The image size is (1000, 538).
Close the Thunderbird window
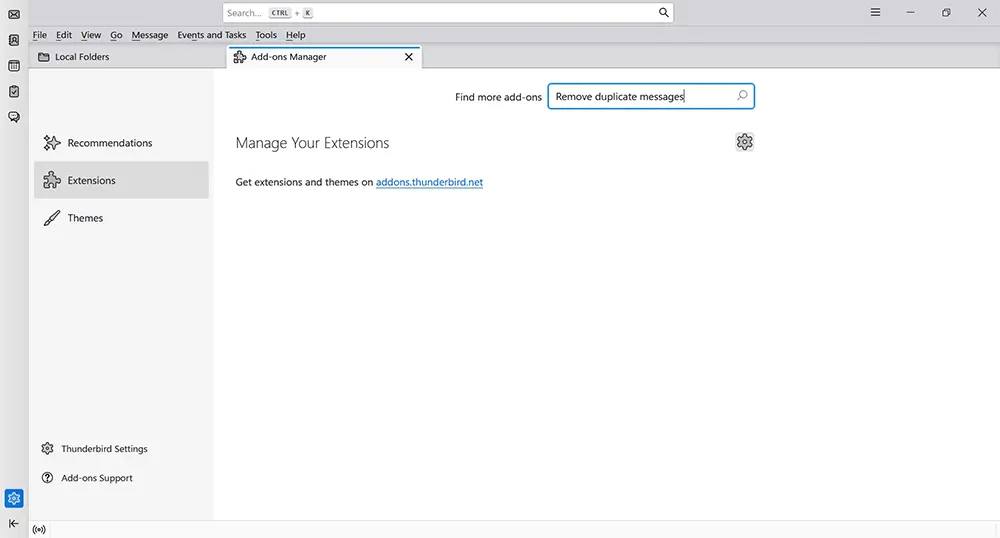(982, 13)
